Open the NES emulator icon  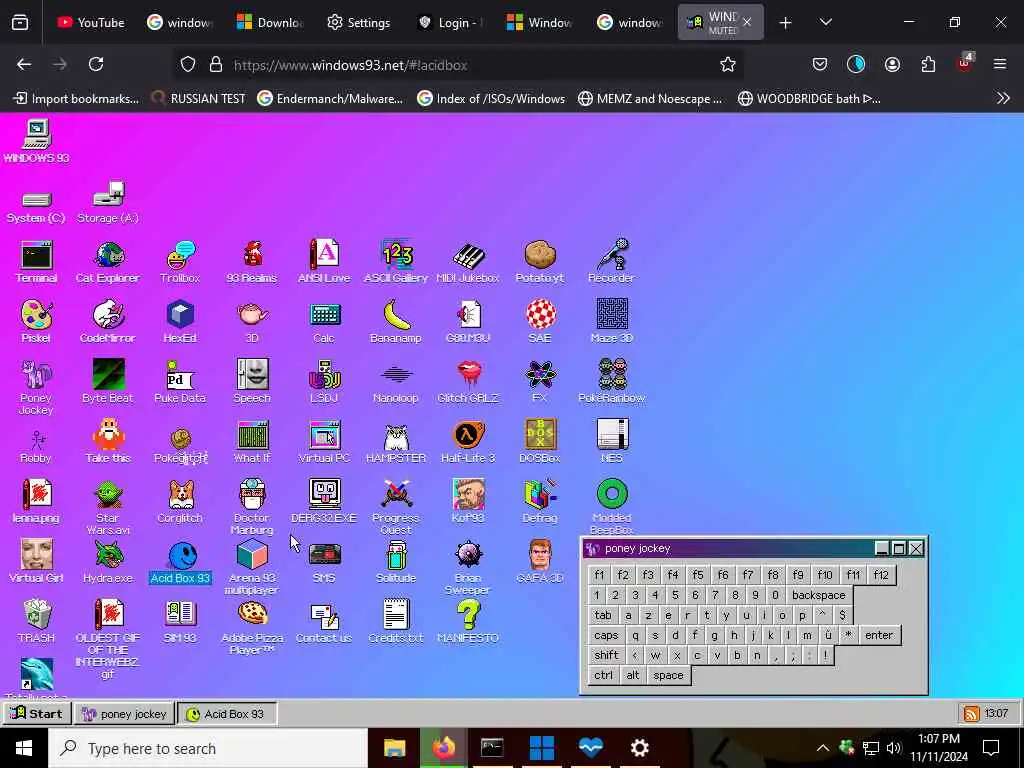(x=611, y=441)
